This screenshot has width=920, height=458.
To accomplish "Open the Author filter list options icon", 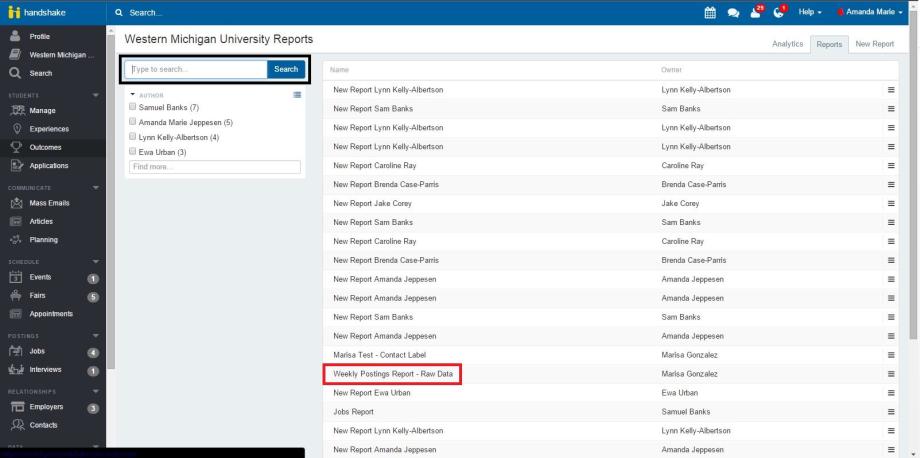I will (x=297, y=94).
